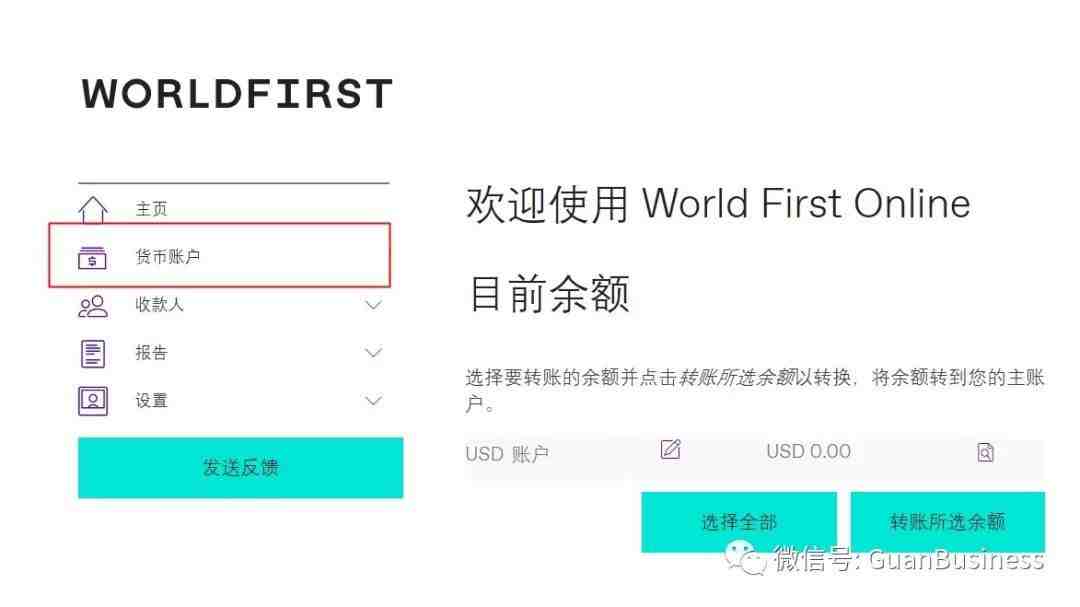Click the reports document icon

click(x=93, y=353)
